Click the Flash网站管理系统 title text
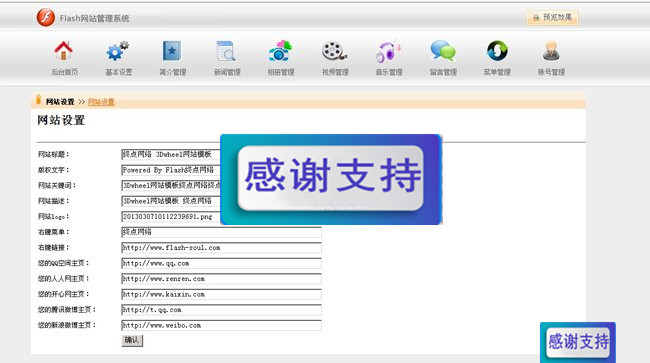 (x=94, y=18)
